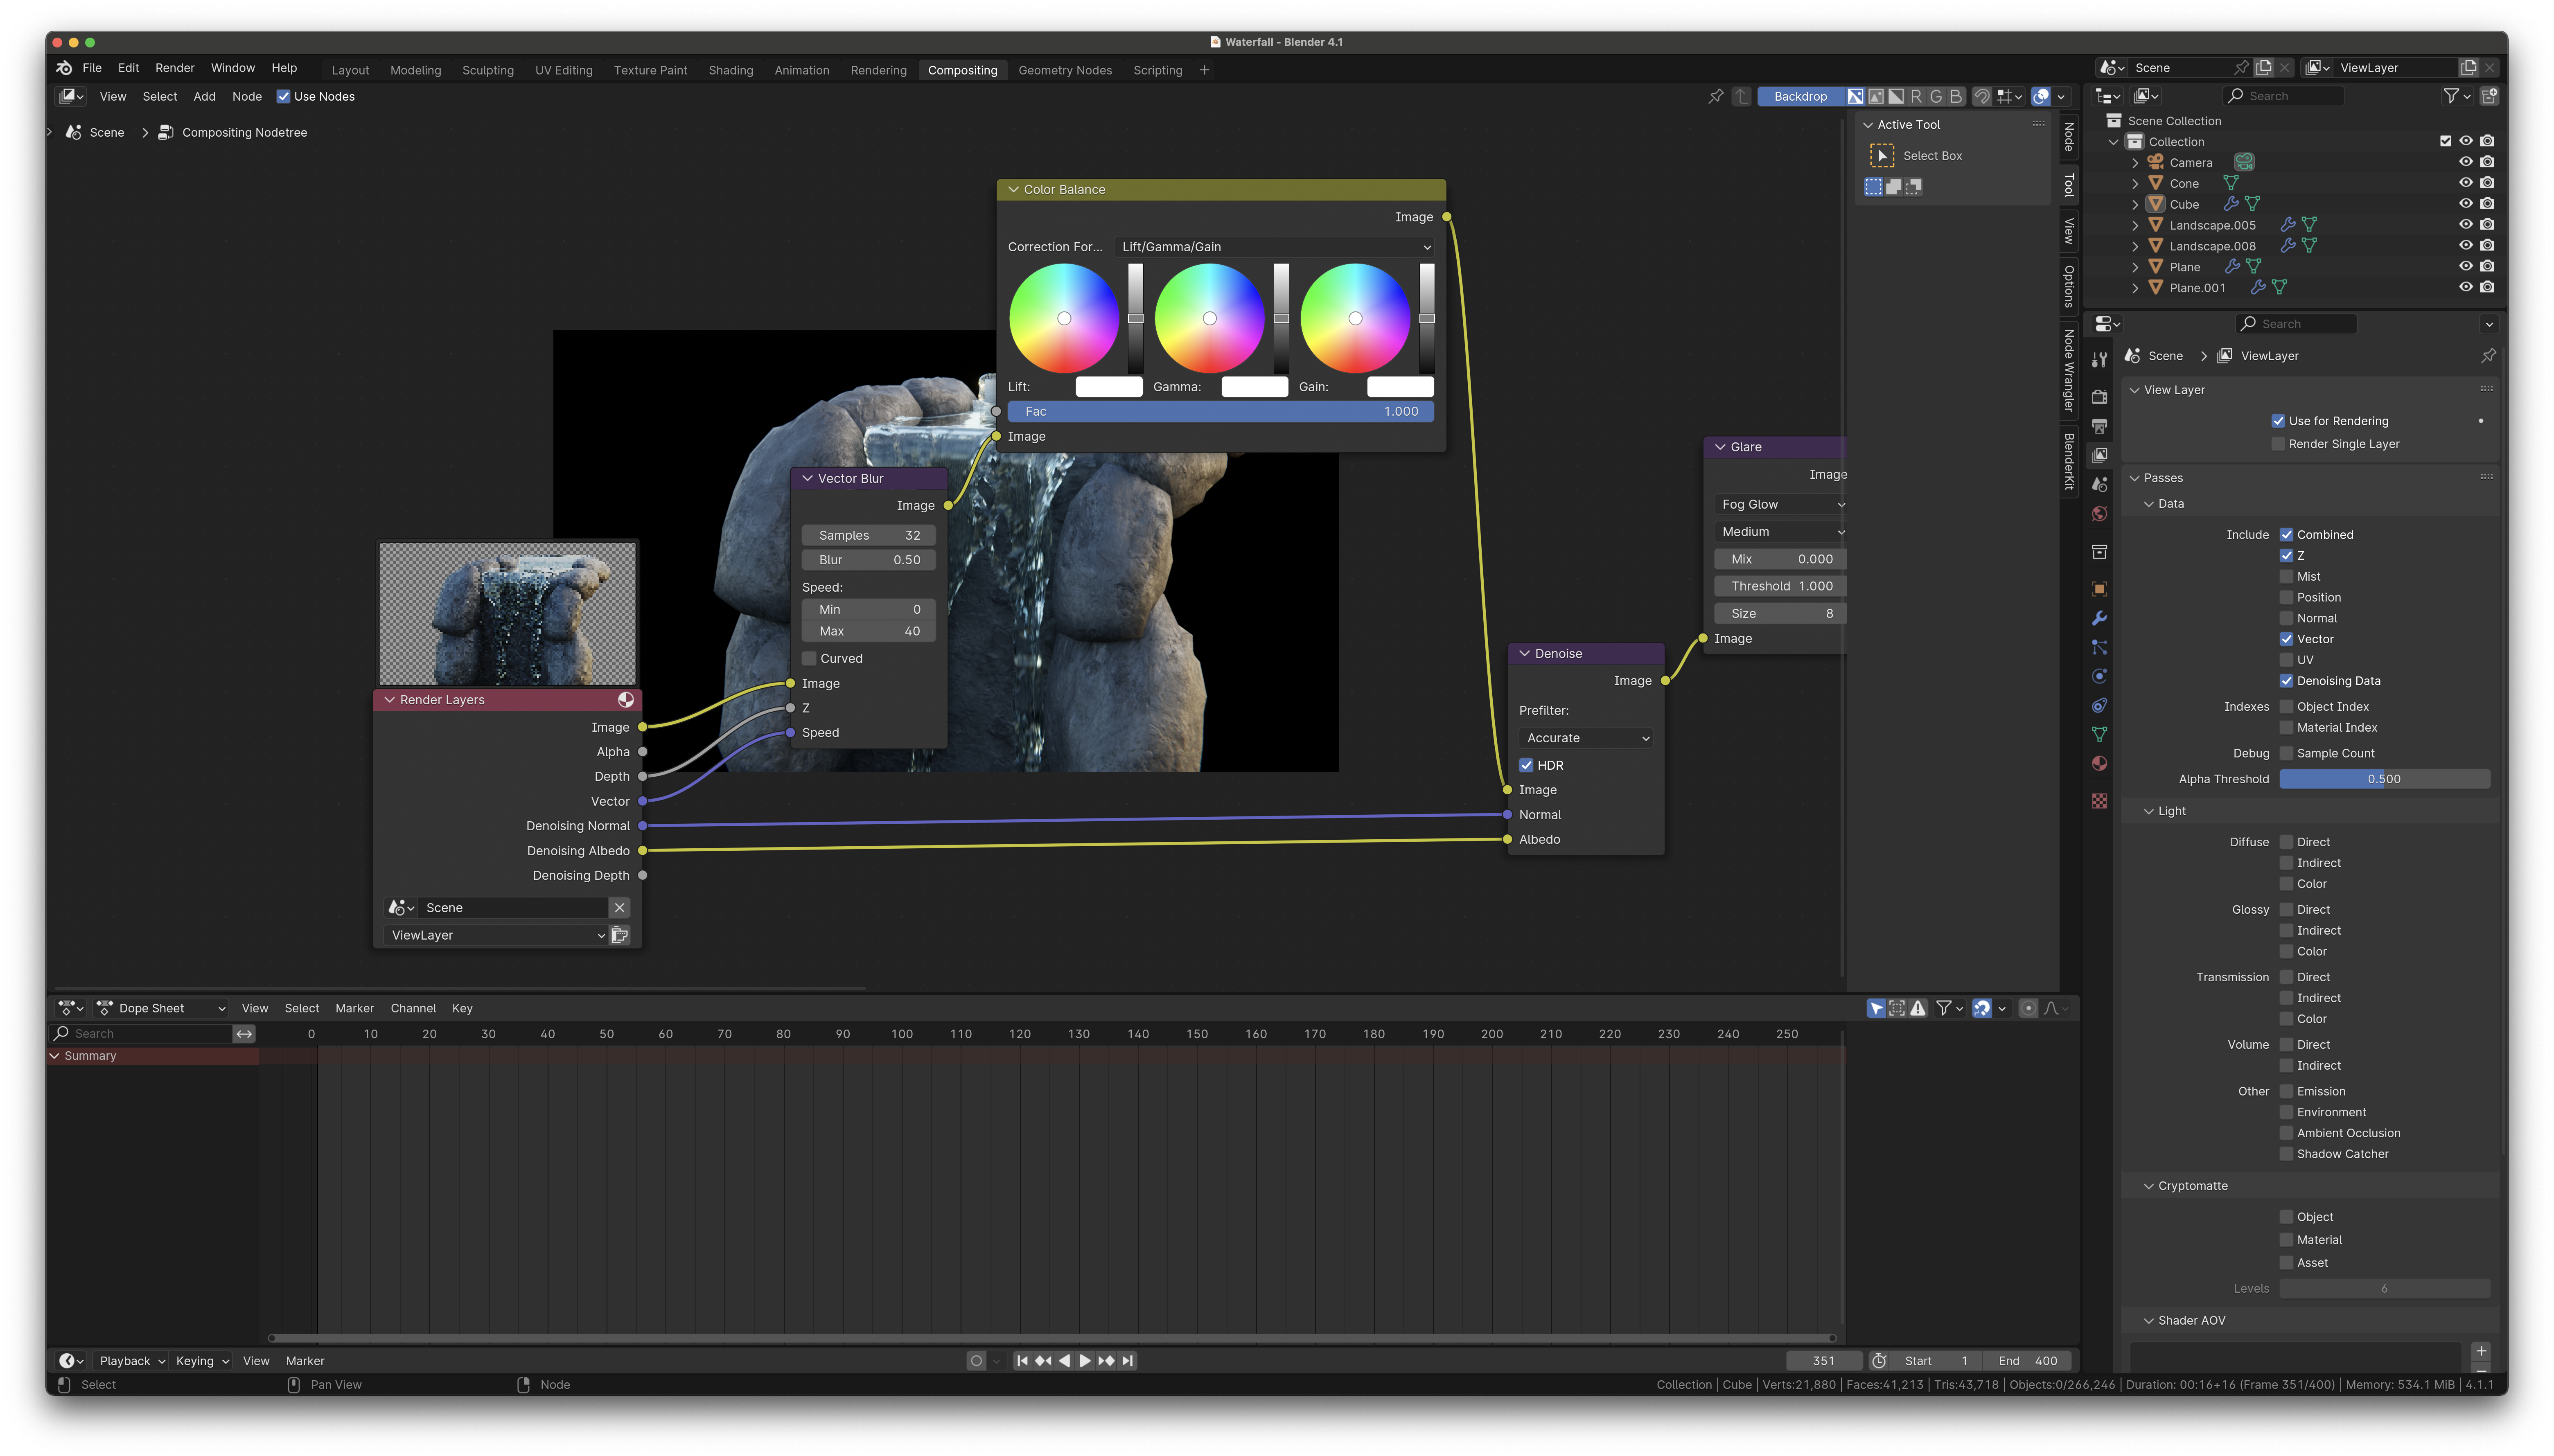Uncheck HDR in the Denoise node

click(1526, 765)
